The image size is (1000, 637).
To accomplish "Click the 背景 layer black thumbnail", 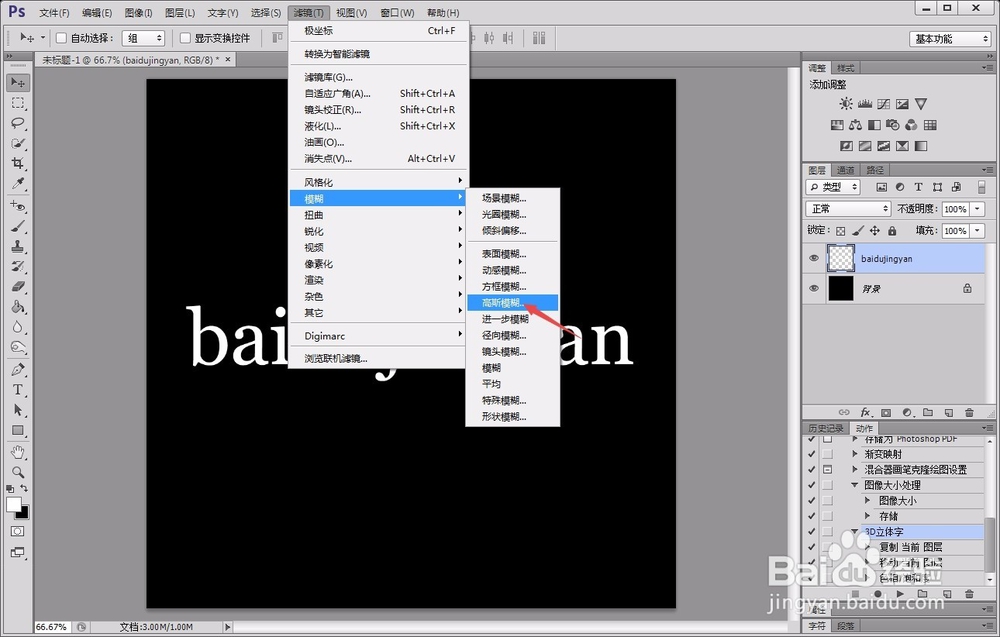I will (841, 288).
